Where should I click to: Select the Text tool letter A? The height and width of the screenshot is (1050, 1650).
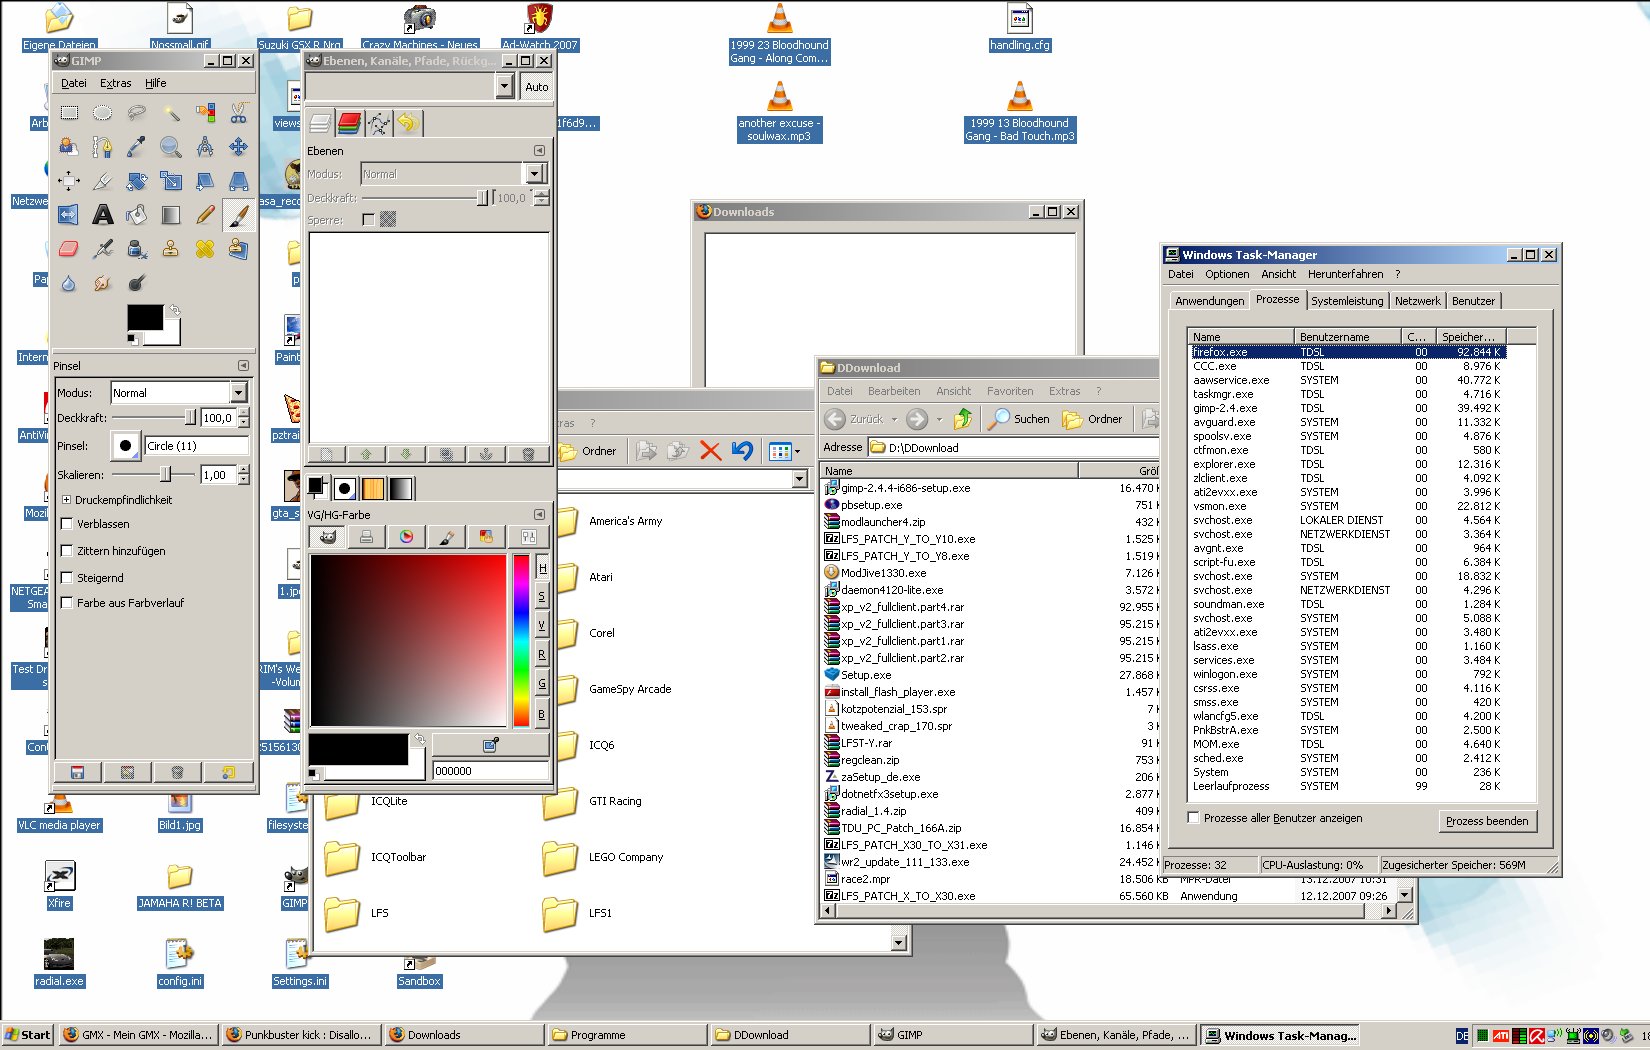(x=102, y=215)
